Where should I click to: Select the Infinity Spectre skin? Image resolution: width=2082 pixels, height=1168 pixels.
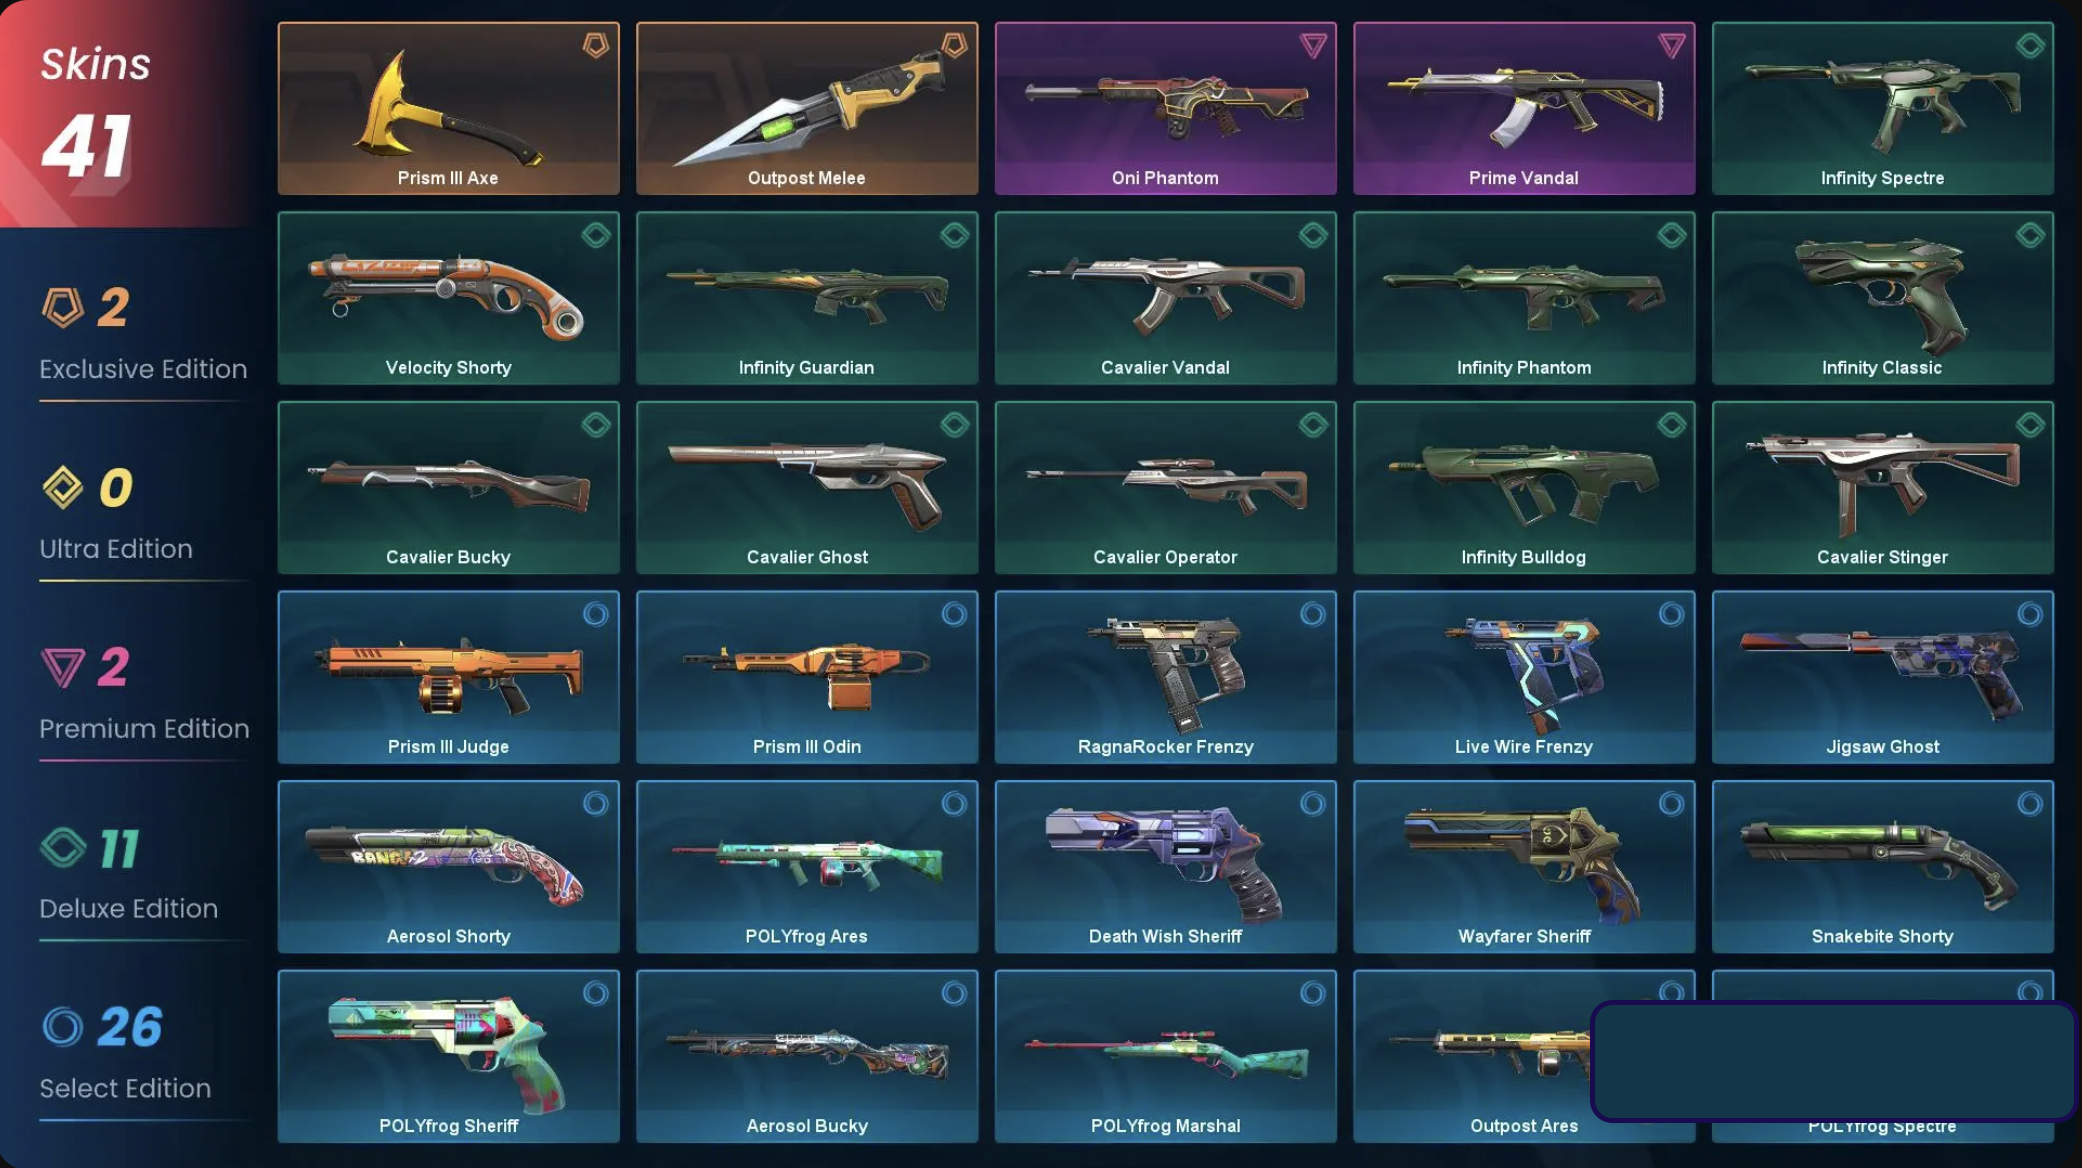(x=1882, y=108)
